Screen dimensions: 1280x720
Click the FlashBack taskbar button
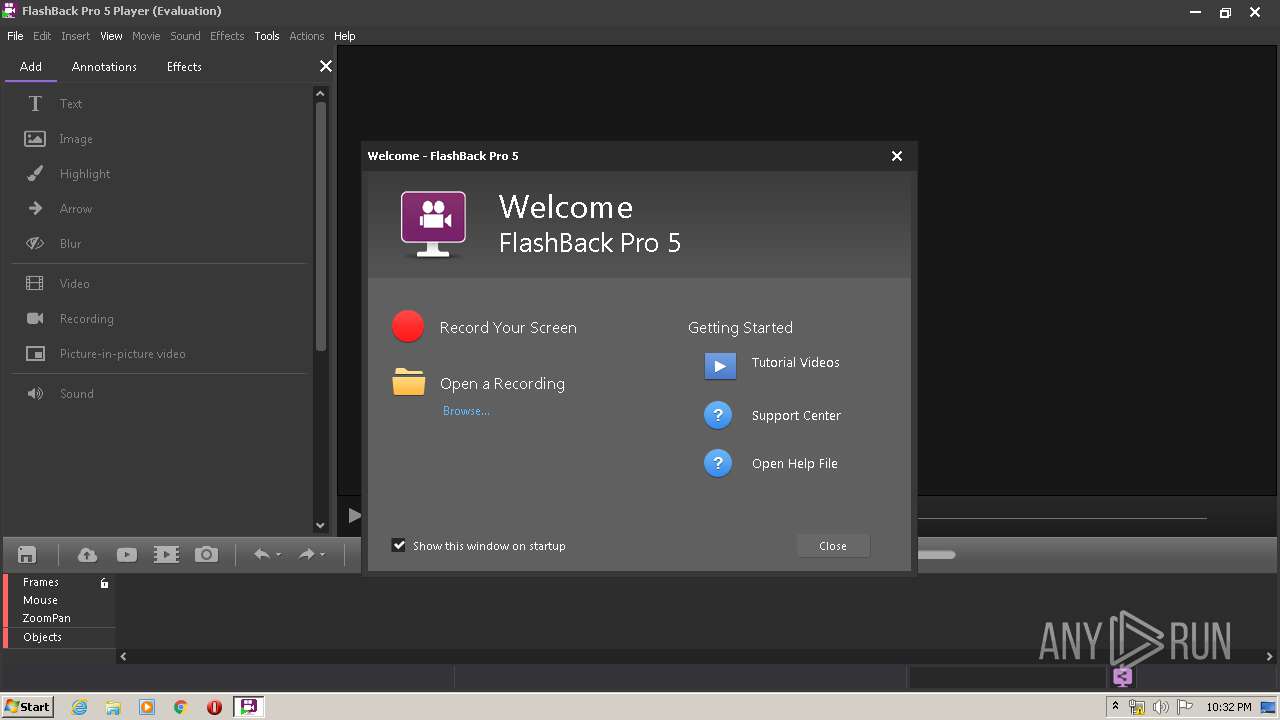coord(248,706)
